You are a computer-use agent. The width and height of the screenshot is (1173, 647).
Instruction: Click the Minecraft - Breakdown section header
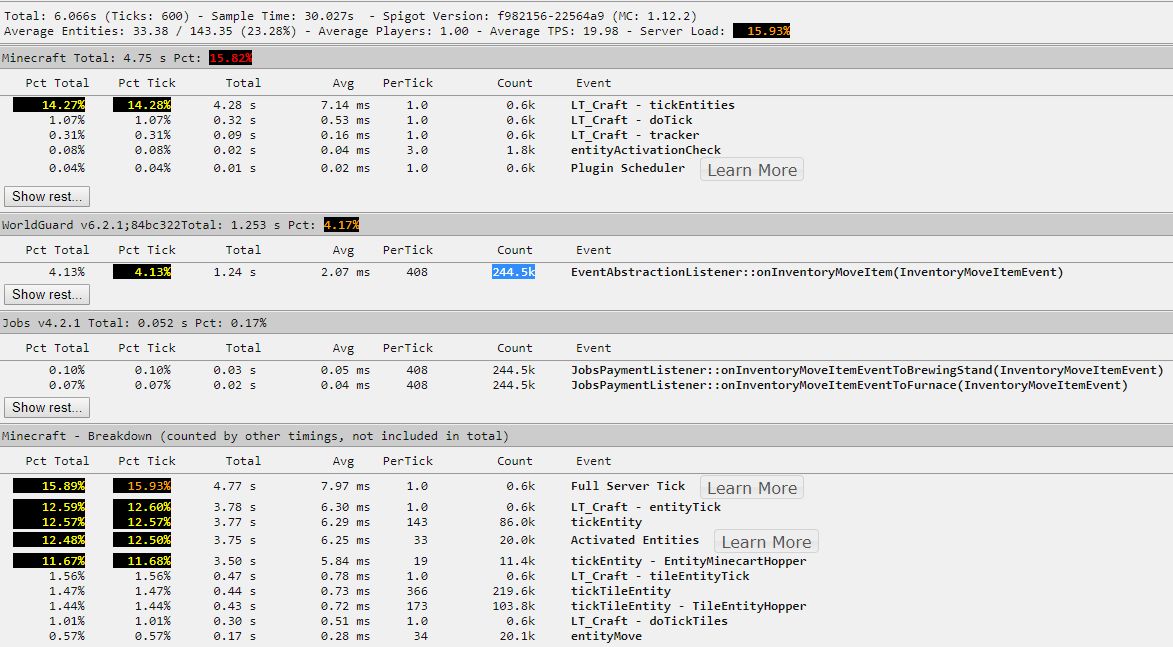click(x=255, y=436)
